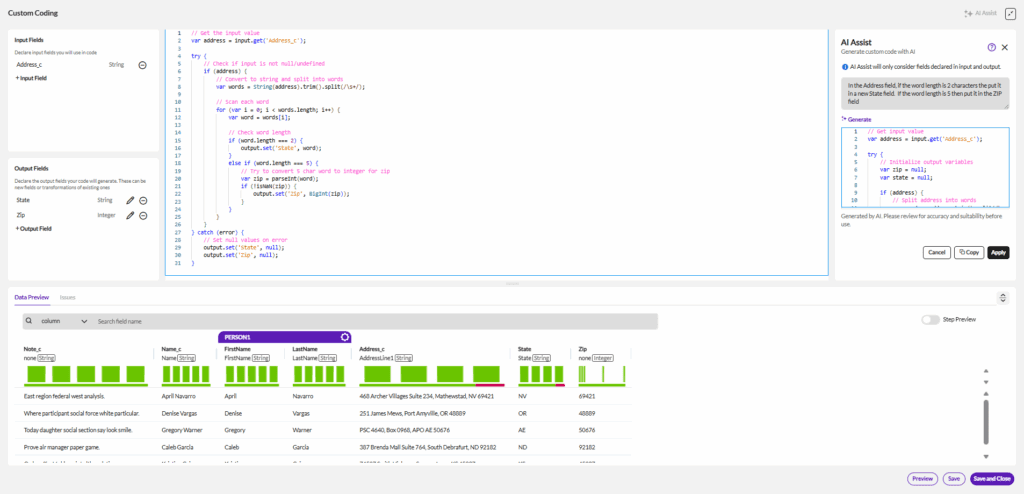Click the AI generated code preview box
This screenshot has width=1024, height=494.
pos(925,167)
